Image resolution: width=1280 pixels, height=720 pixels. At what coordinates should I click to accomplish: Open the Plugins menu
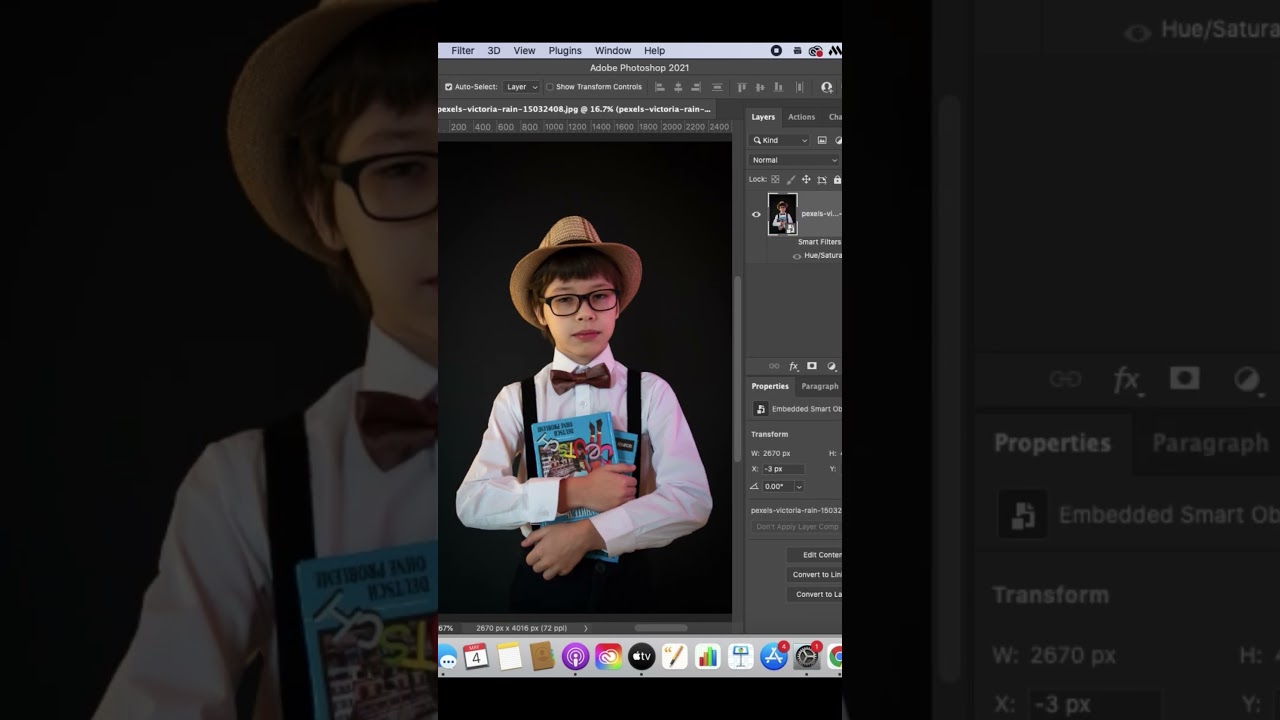pyautogui.click(x=565, y=51)
